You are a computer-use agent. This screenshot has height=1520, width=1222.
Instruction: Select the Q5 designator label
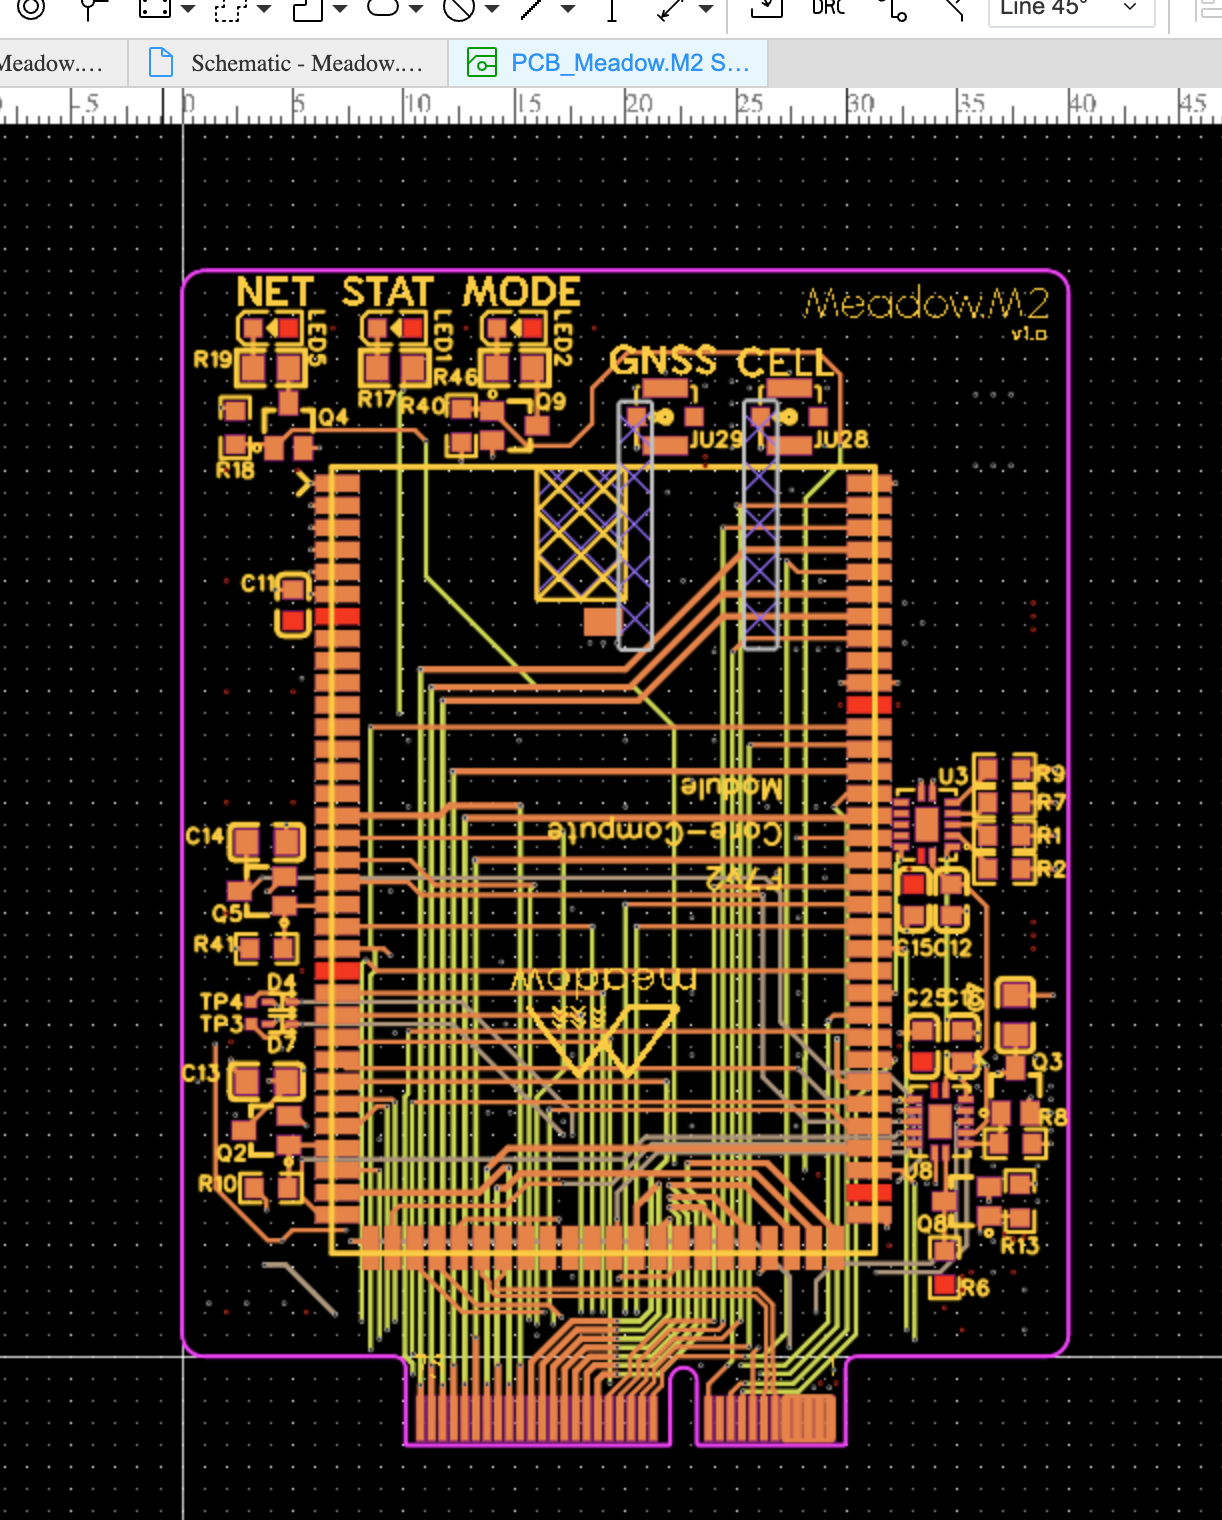click(227, 913)
